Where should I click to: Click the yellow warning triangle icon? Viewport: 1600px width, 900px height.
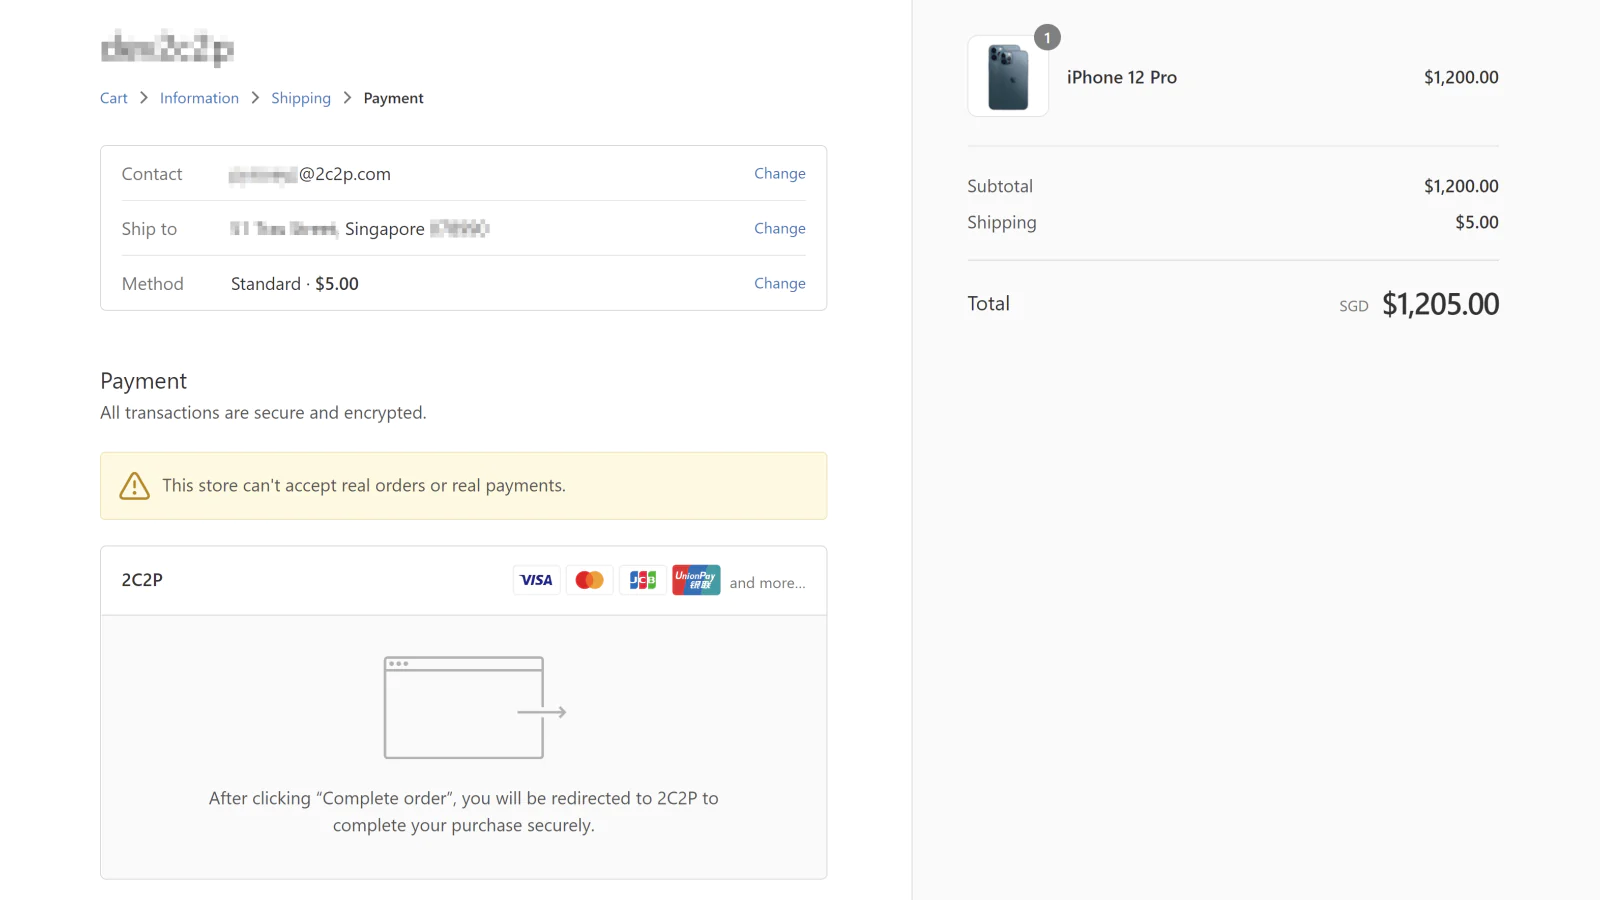point(134,486)
